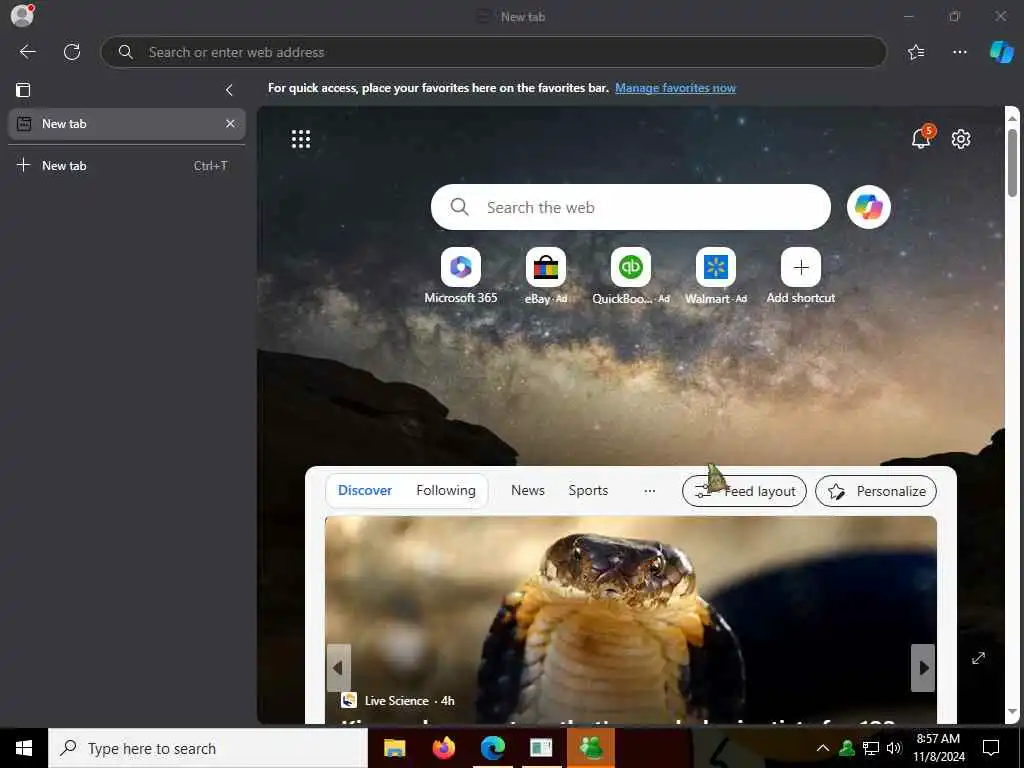
Task: Open Settings and more ellipsis menu
Action: click(x=959, y=52)
